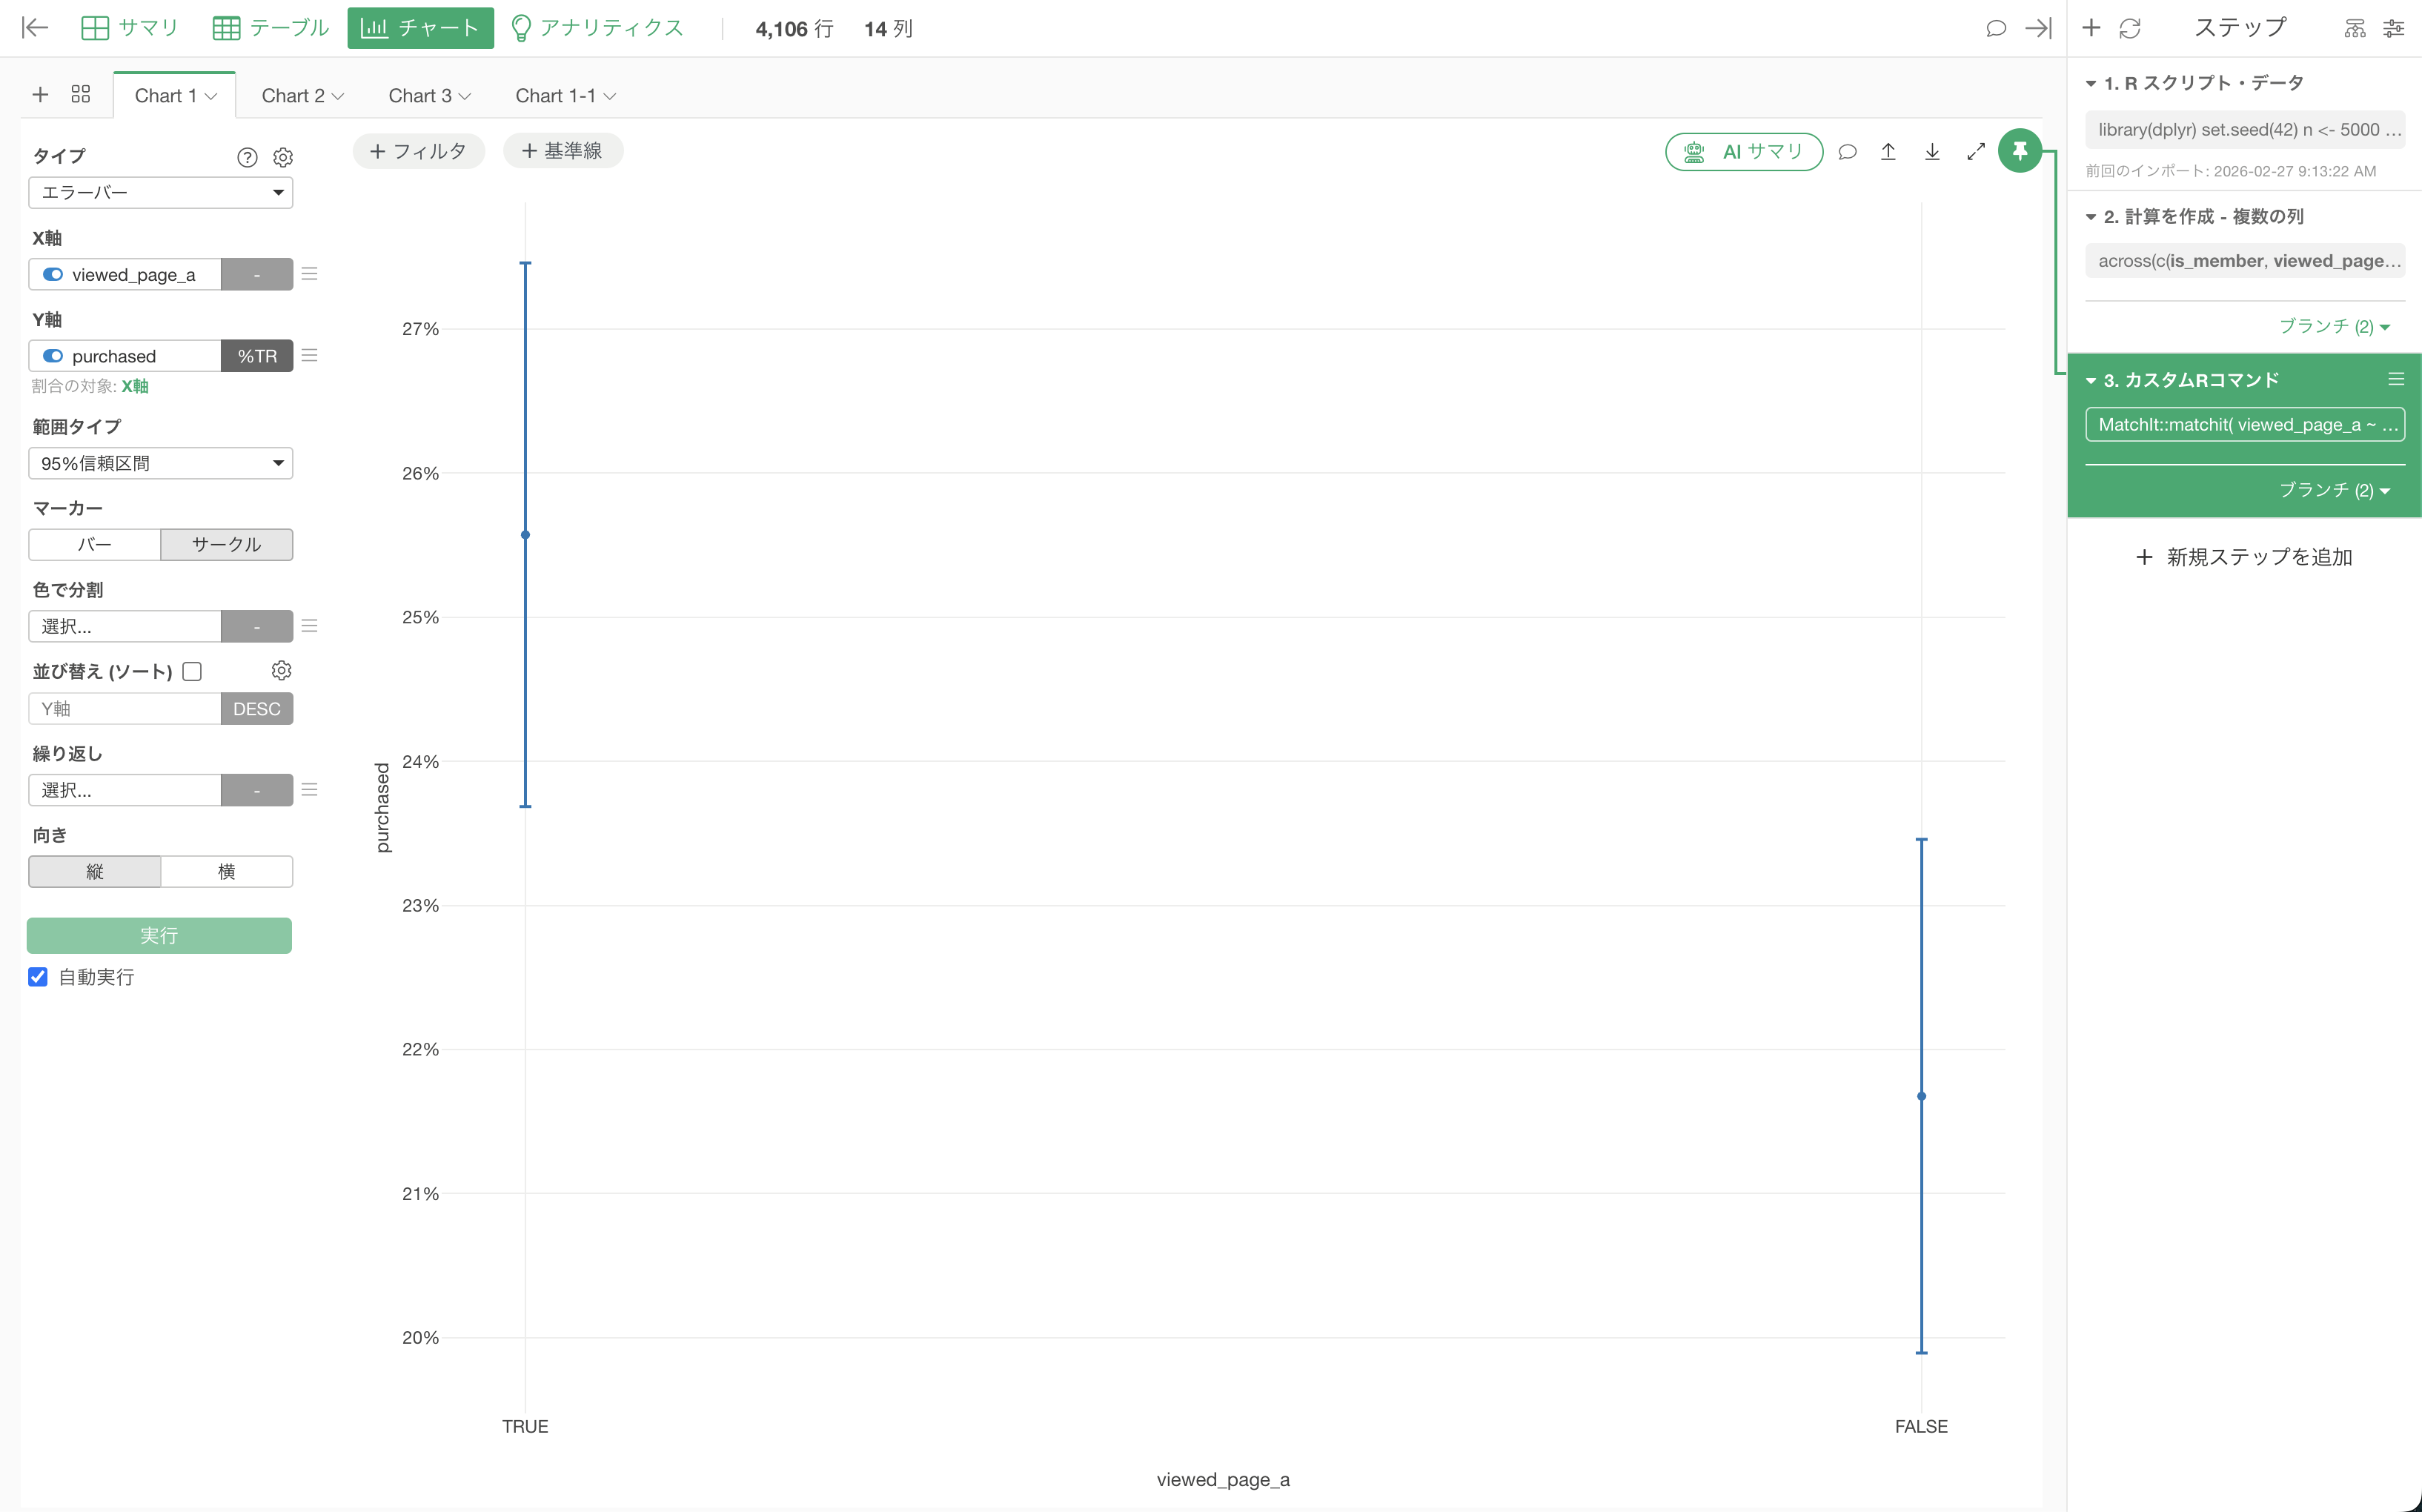
Task: Click the + フィルタ button
Action: click(x=418, y=151)
